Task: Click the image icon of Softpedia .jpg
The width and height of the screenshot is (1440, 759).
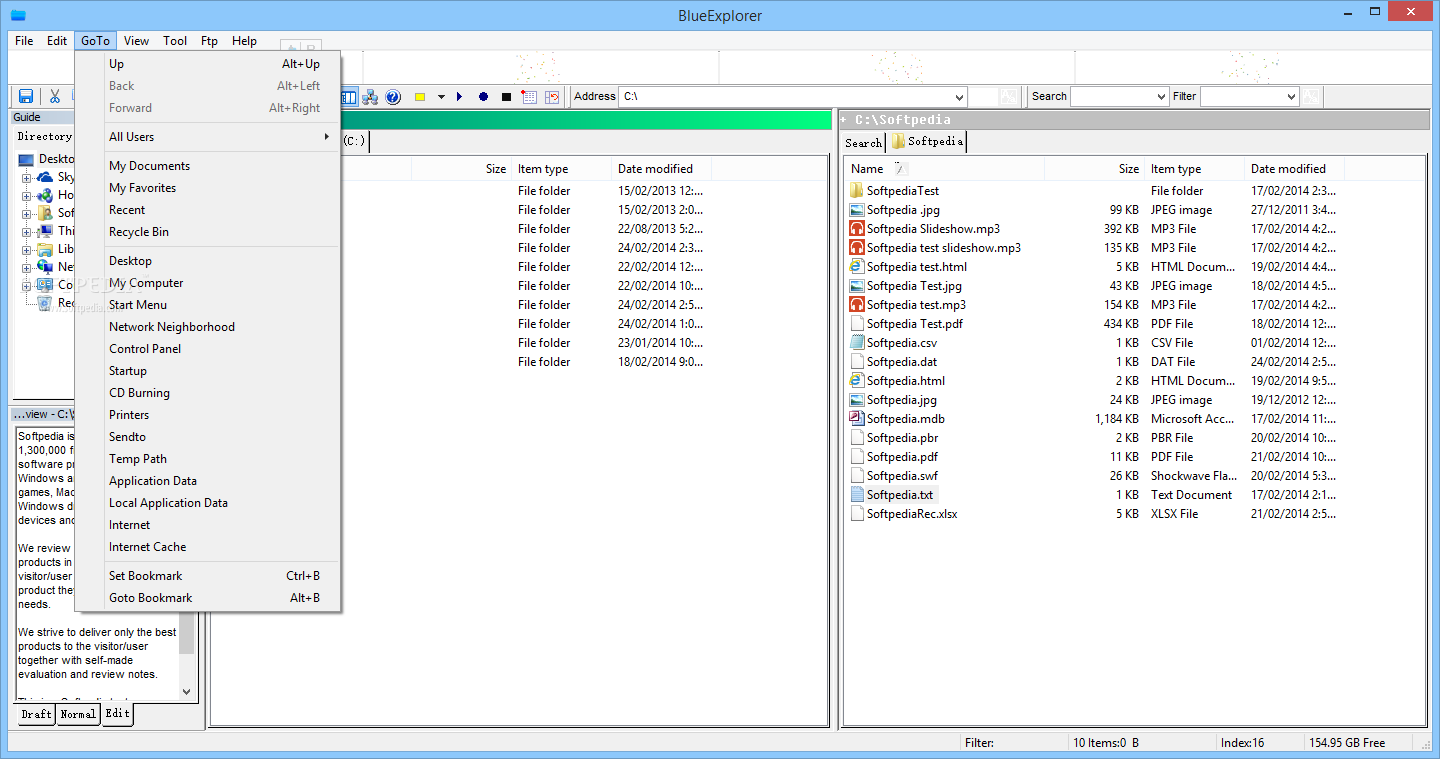Action: [x=856, y=210]
